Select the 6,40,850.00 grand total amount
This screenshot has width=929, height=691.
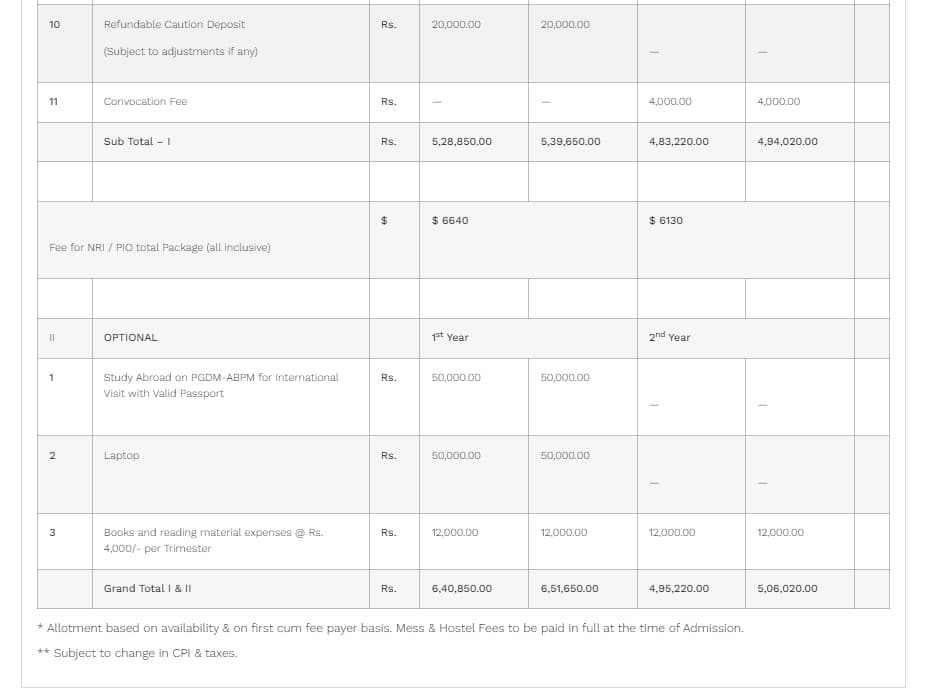[x=461, y=589]
